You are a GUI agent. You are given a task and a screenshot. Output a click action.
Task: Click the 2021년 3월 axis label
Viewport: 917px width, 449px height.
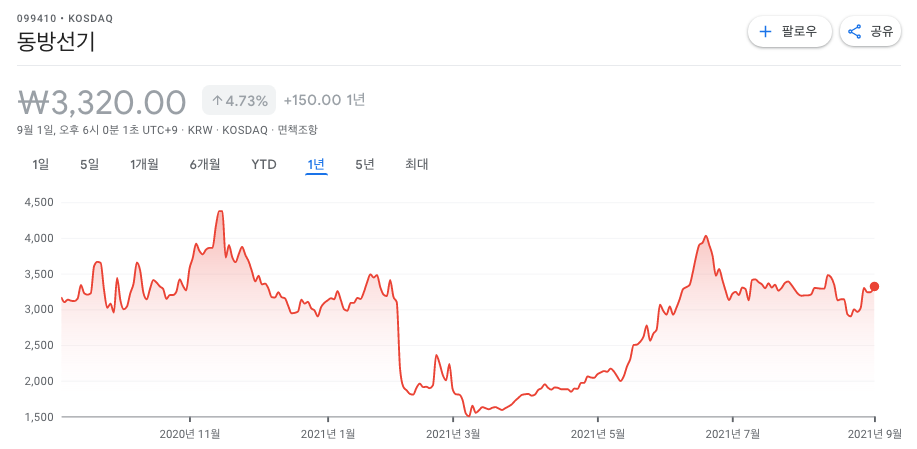[453, 433]
